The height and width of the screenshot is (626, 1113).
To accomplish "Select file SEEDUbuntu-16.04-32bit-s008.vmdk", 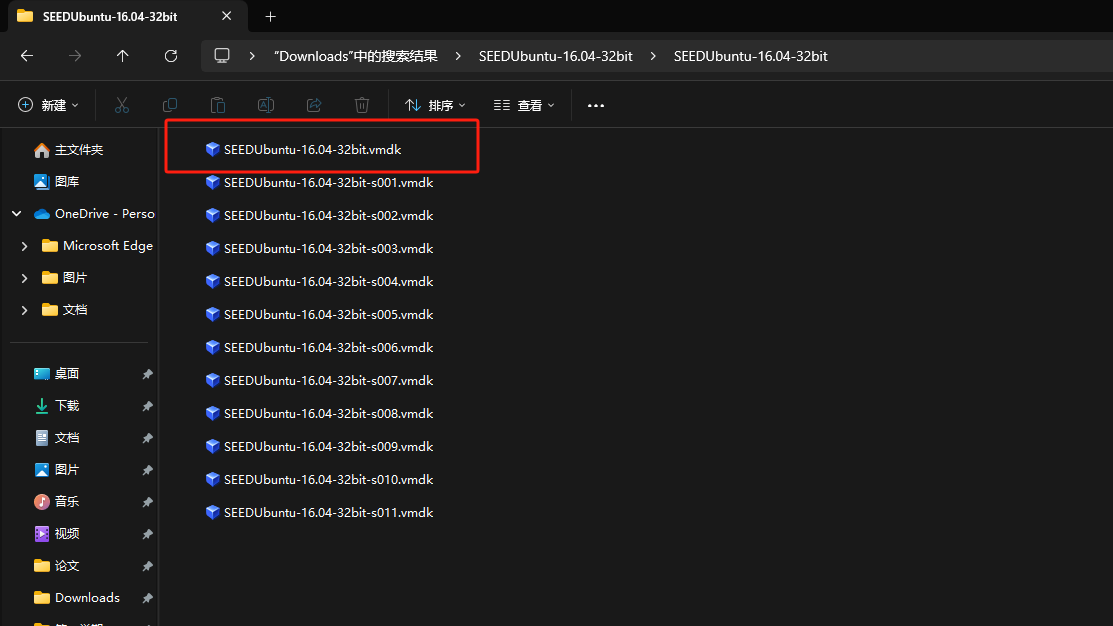I will [328, 414].
